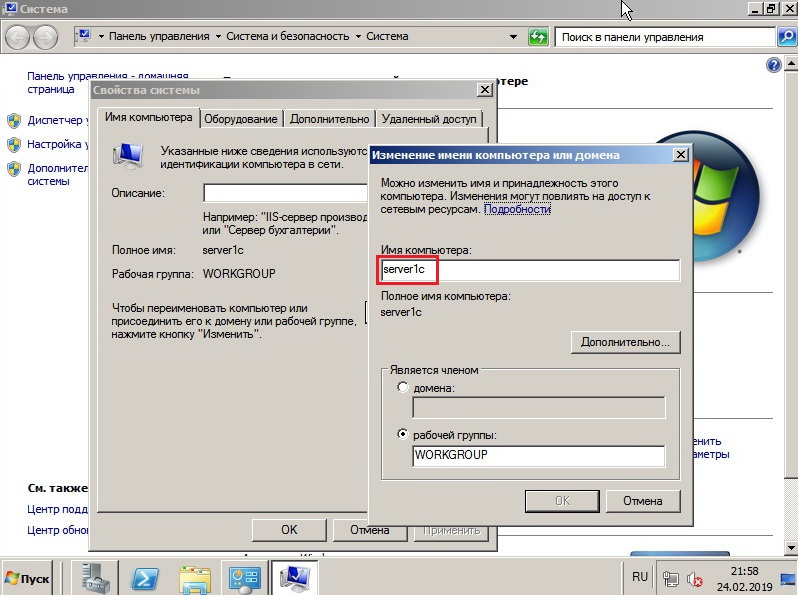Screen dimensions: 798x595
Task: Expand dropdown arrow after 'Система и безопасность' breadcrumb
Action: [x=357, y=37]
